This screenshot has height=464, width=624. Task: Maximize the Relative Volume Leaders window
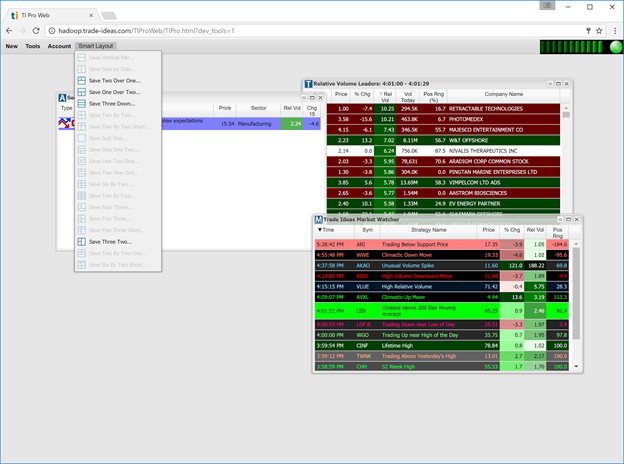(558, 84)
